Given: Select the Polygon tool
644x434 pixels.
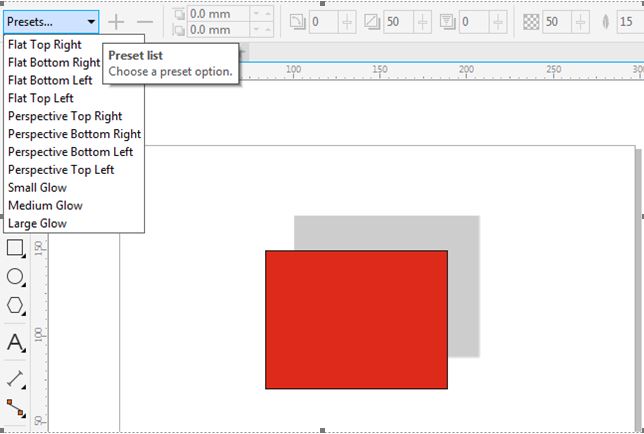Looking at the screenshot, I should click(x=16, y=306).
